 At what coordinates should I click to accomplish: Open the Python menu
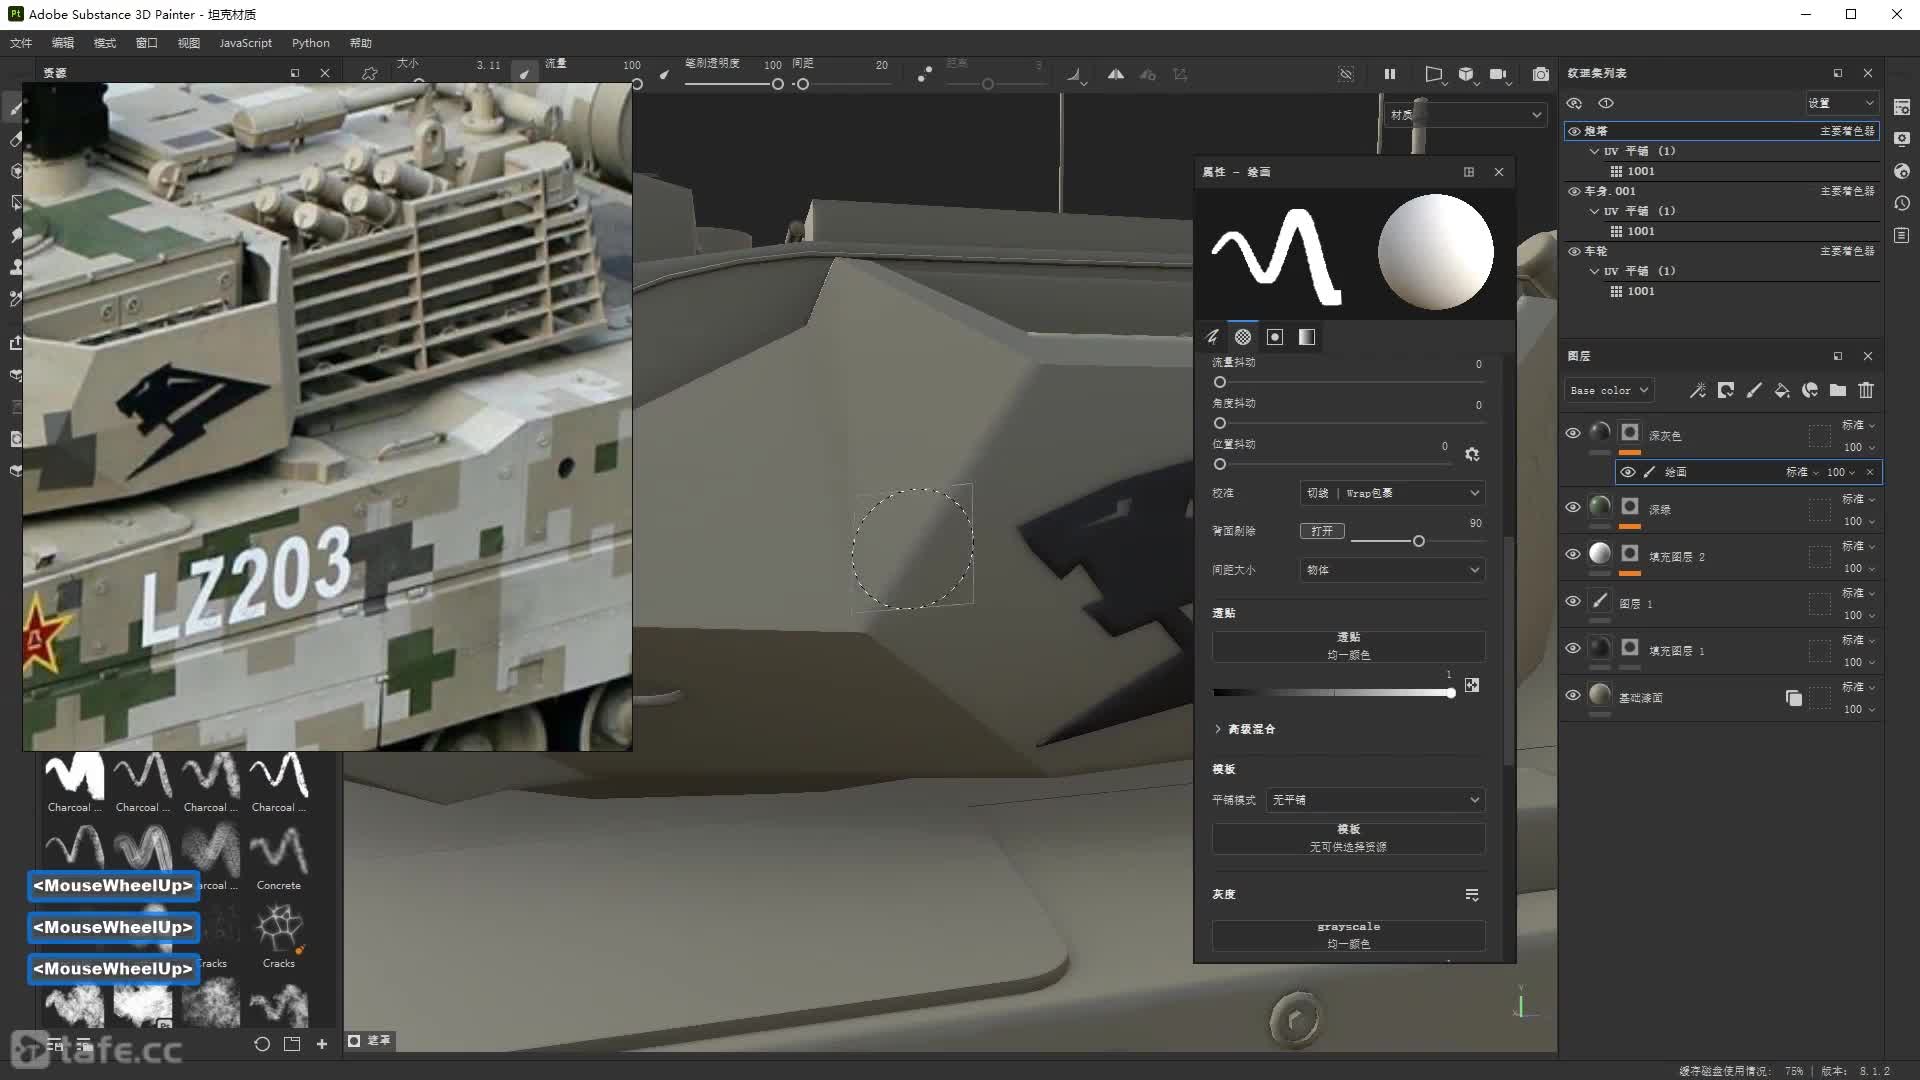(310, 43)
